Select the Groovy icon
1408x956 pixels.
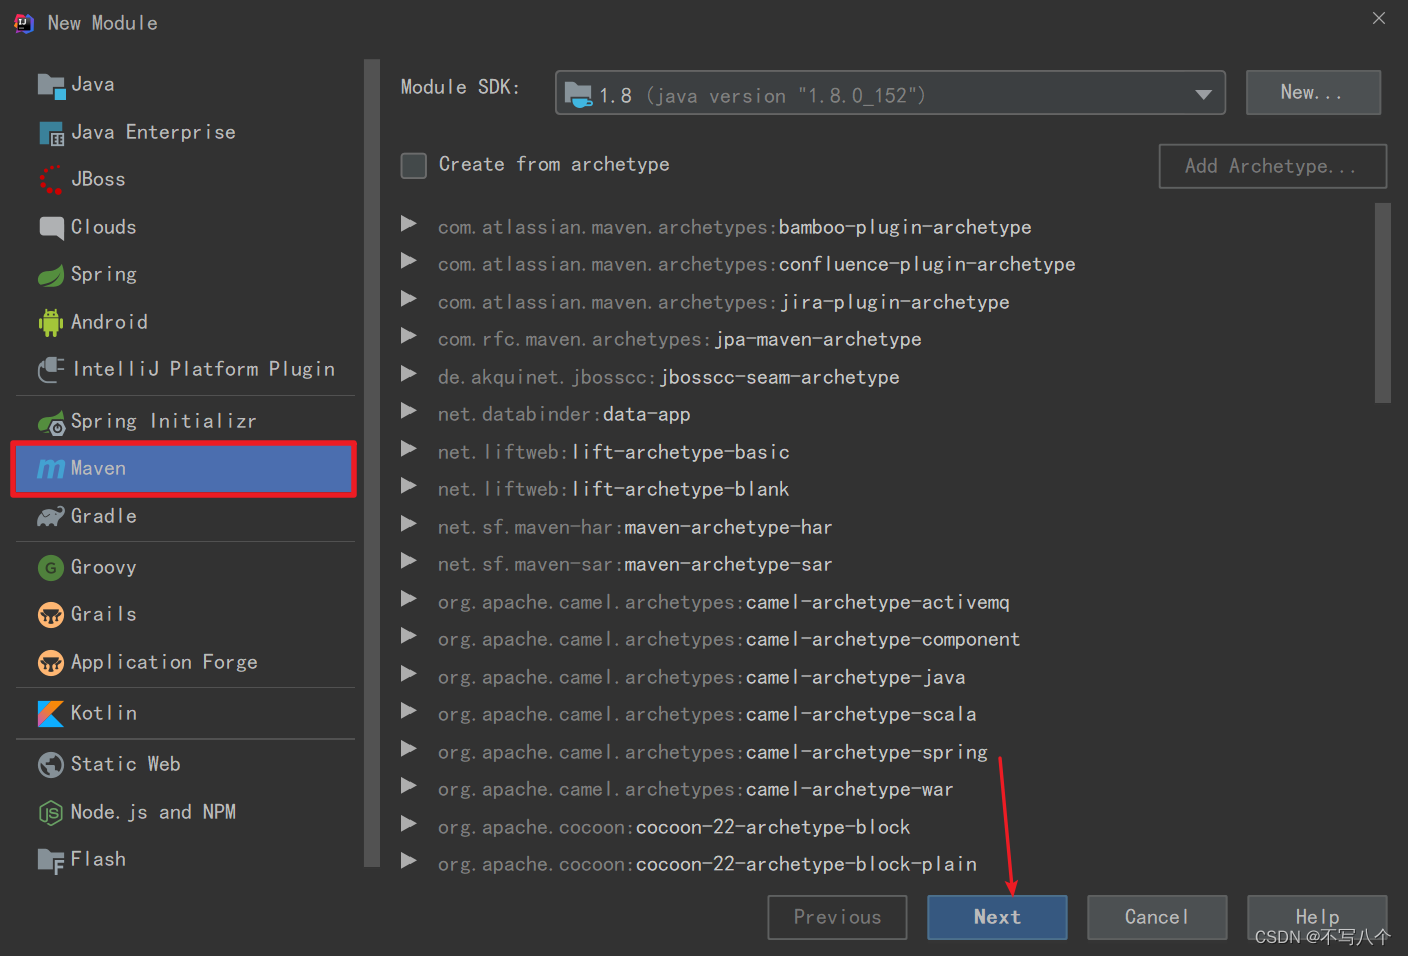[51, 568]
